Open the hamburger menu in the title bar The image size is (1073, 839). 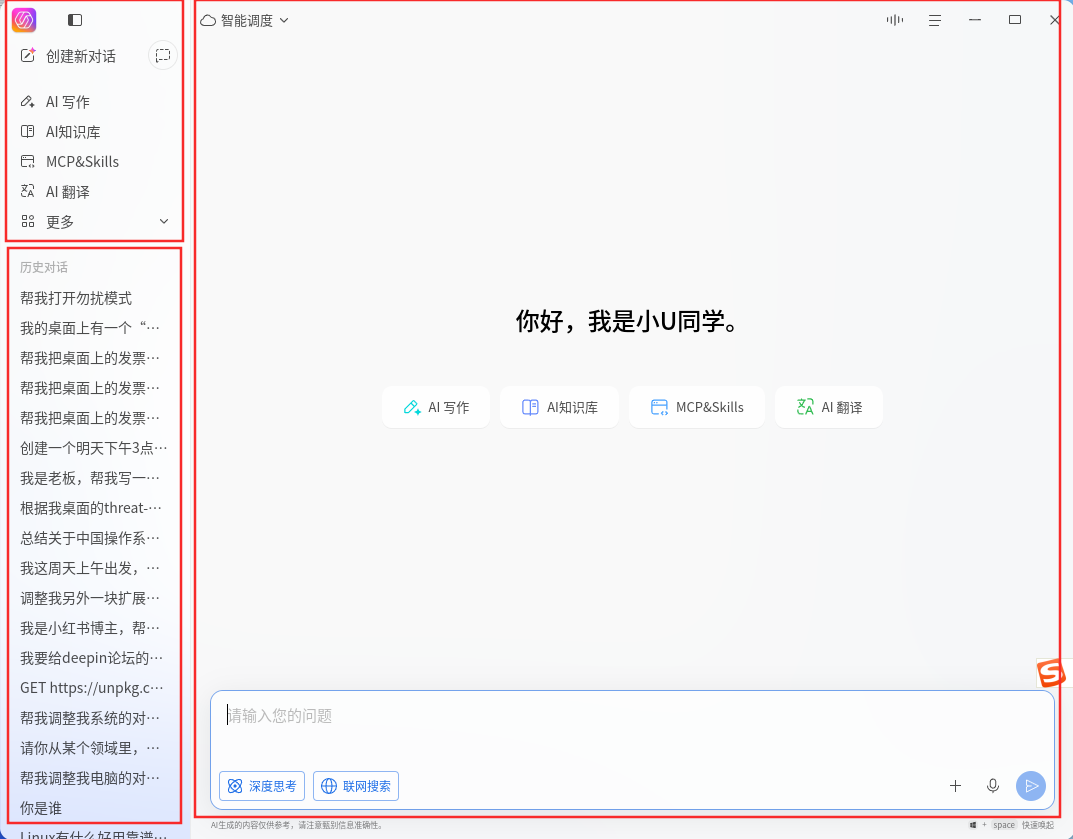pos(935,21)
